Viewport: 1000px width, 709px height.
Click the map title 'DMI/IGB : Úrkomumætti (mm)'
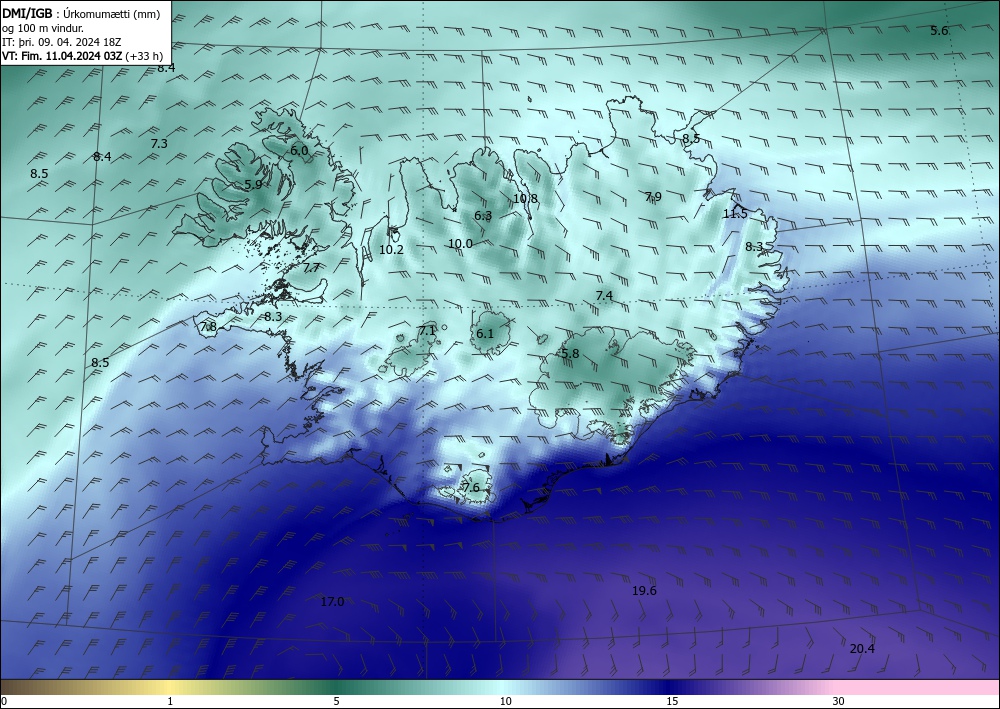pos(81,13)
